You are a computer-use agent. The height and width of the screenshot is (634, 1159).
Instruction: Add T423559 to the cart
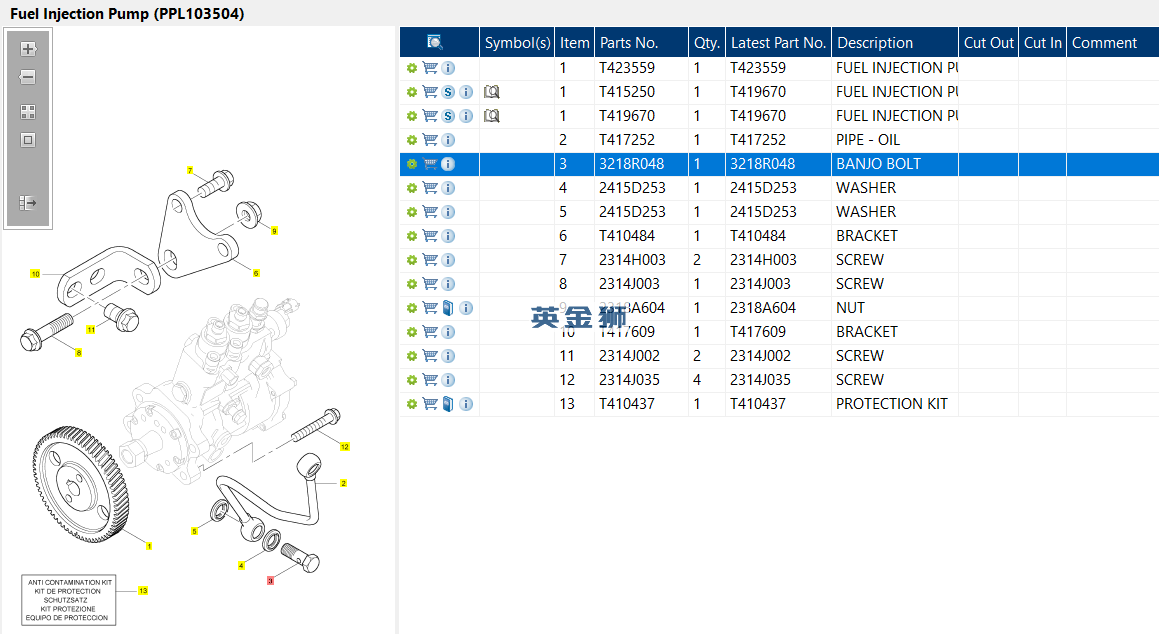(430, 68)
